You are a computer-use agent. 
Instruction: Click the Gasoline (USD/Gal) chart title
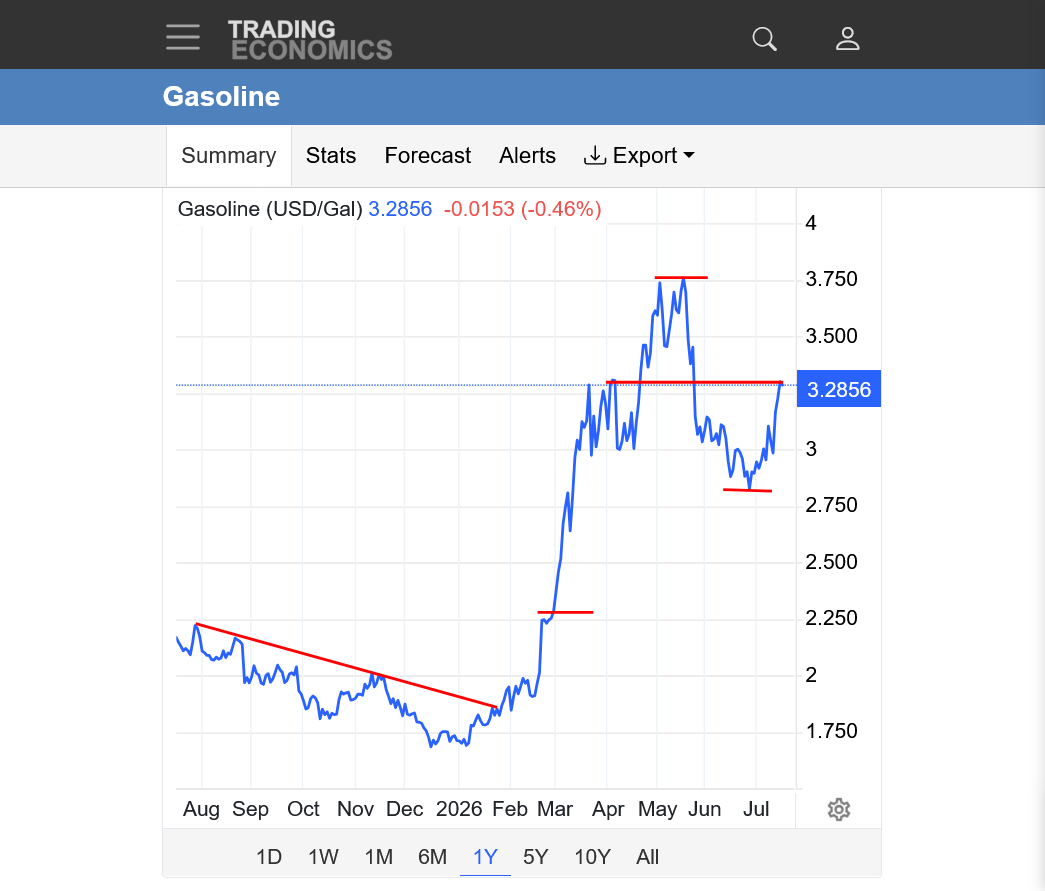click(x=270, y=209)
